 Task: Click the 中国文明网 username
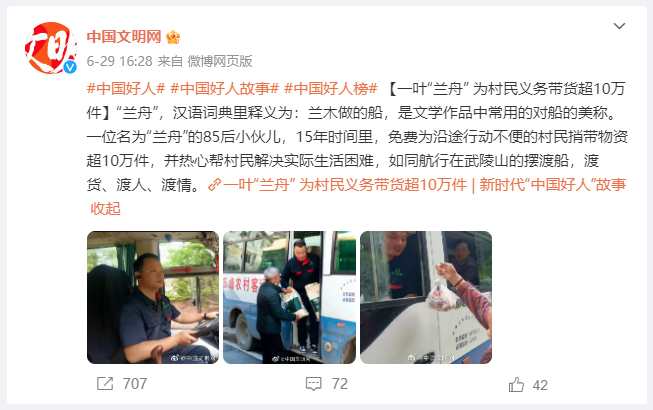[124, 37]
